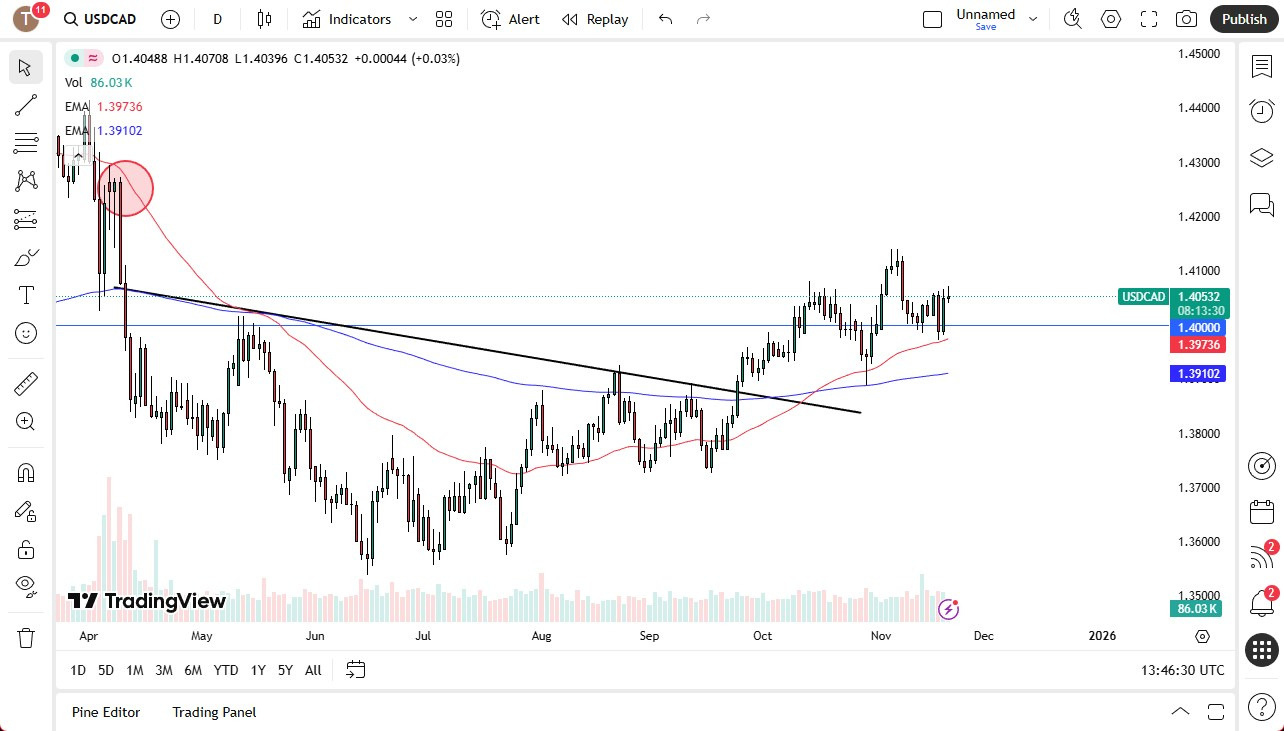Toggle lock all drawings
This screenshot has height=731, width=1284.
(x=26, y=549)
